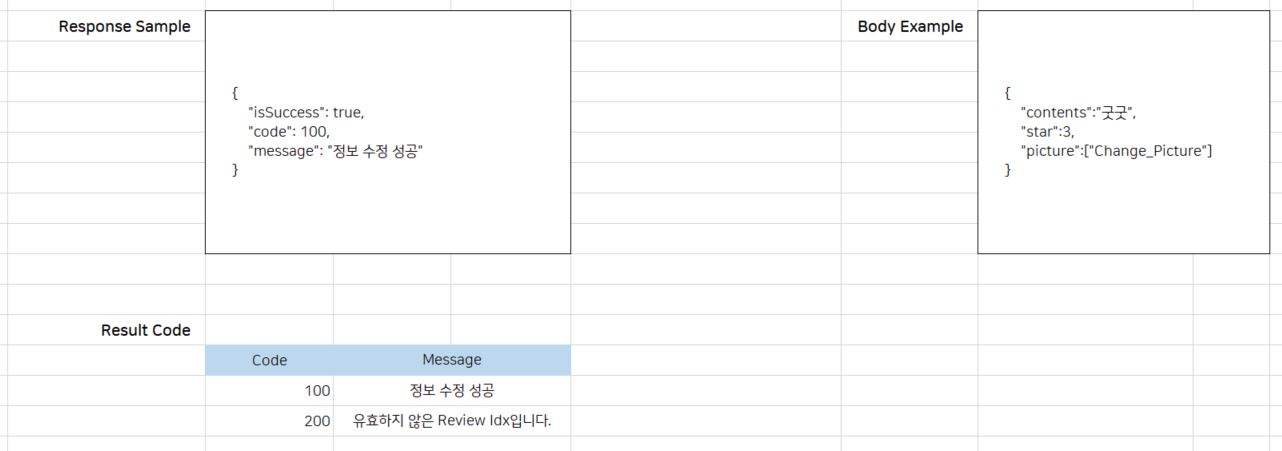The height and width of the screenshot is (451, 1282).
Task: Select the "Response Sample" label cell
Action: pyautogui.click(x=124, y=27)
